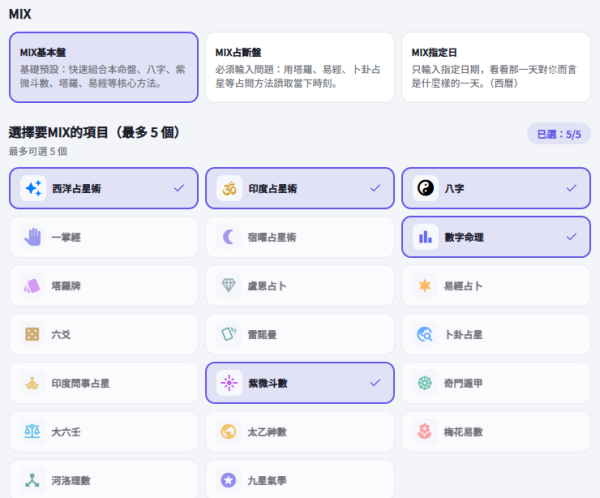Click the 雷諾曼 label text
This screenshot has height=498, width=600.
pos(262,335)
